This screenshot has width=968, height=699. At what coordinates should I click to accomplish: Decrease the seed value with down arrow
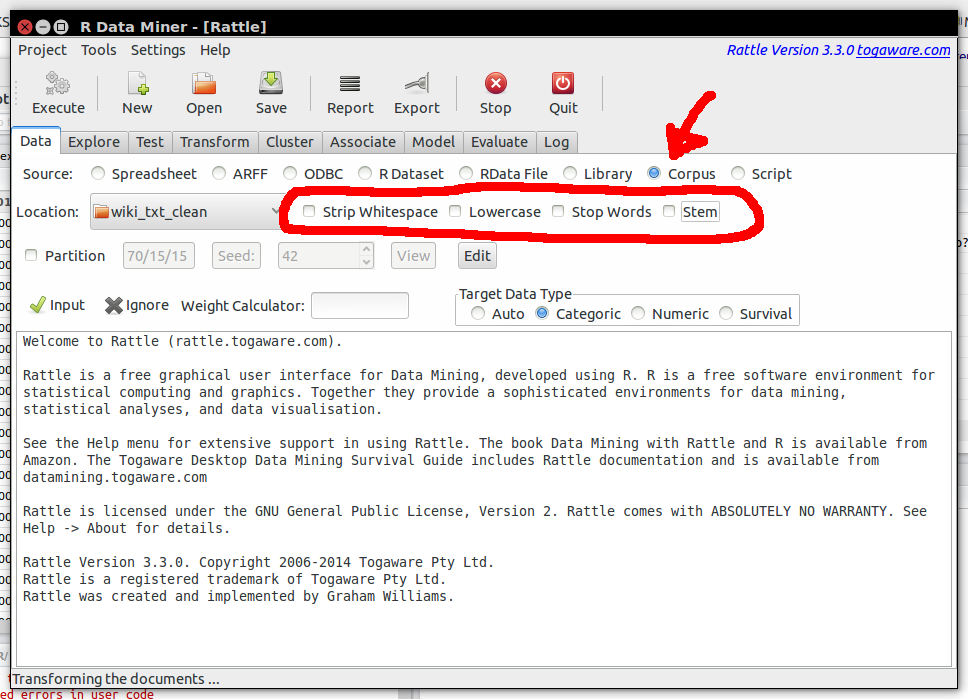367,262
